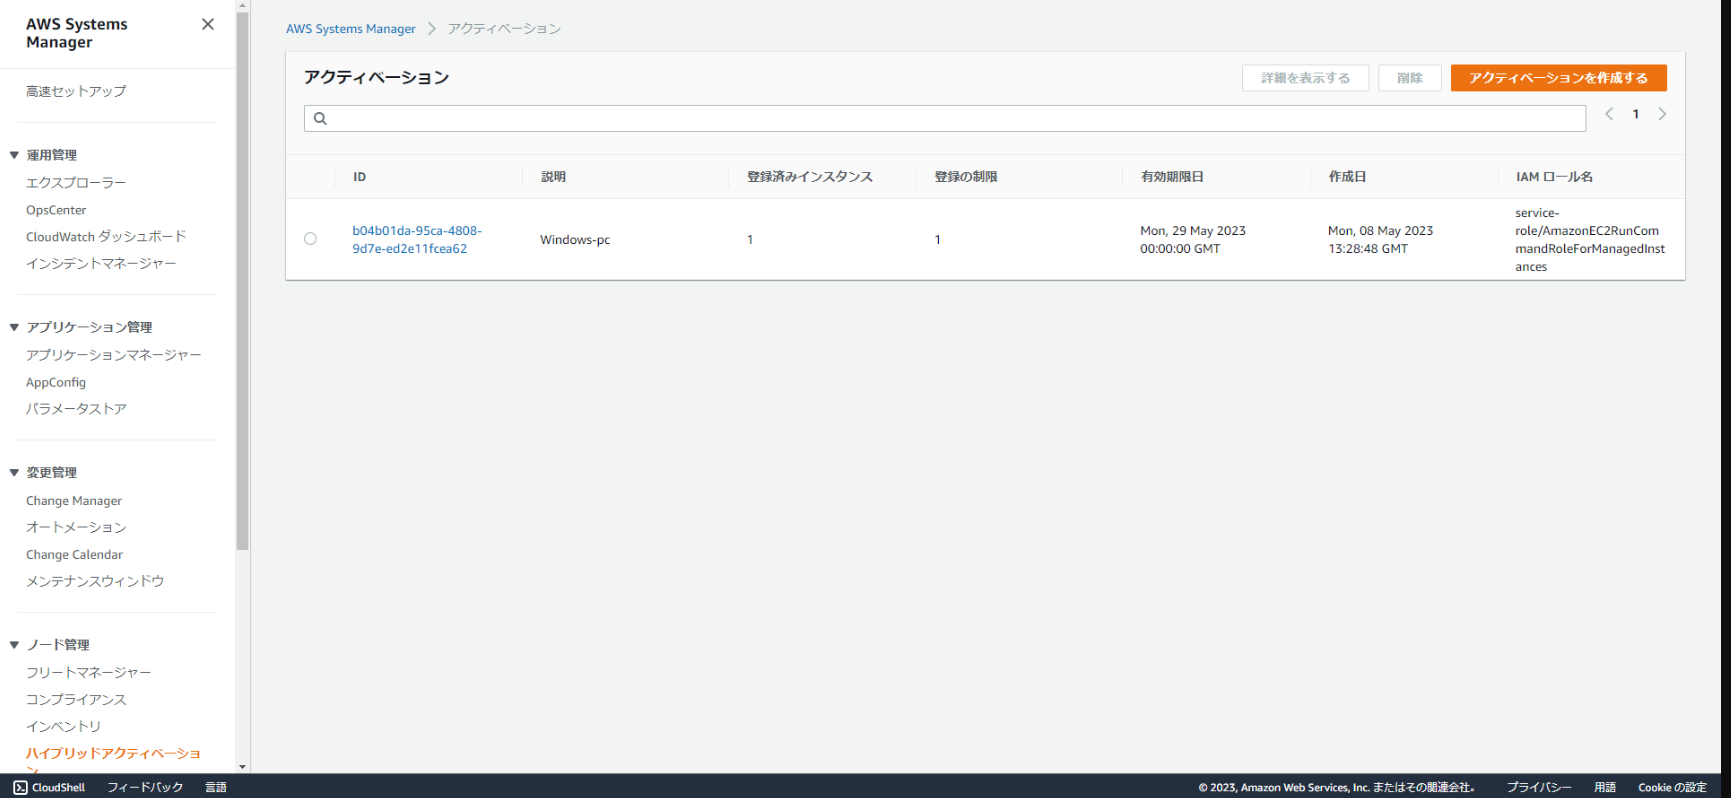Screen dimensions: 1731x798
Task: Open CloudShell icon in footer
Action: click(x=20, y=787)
